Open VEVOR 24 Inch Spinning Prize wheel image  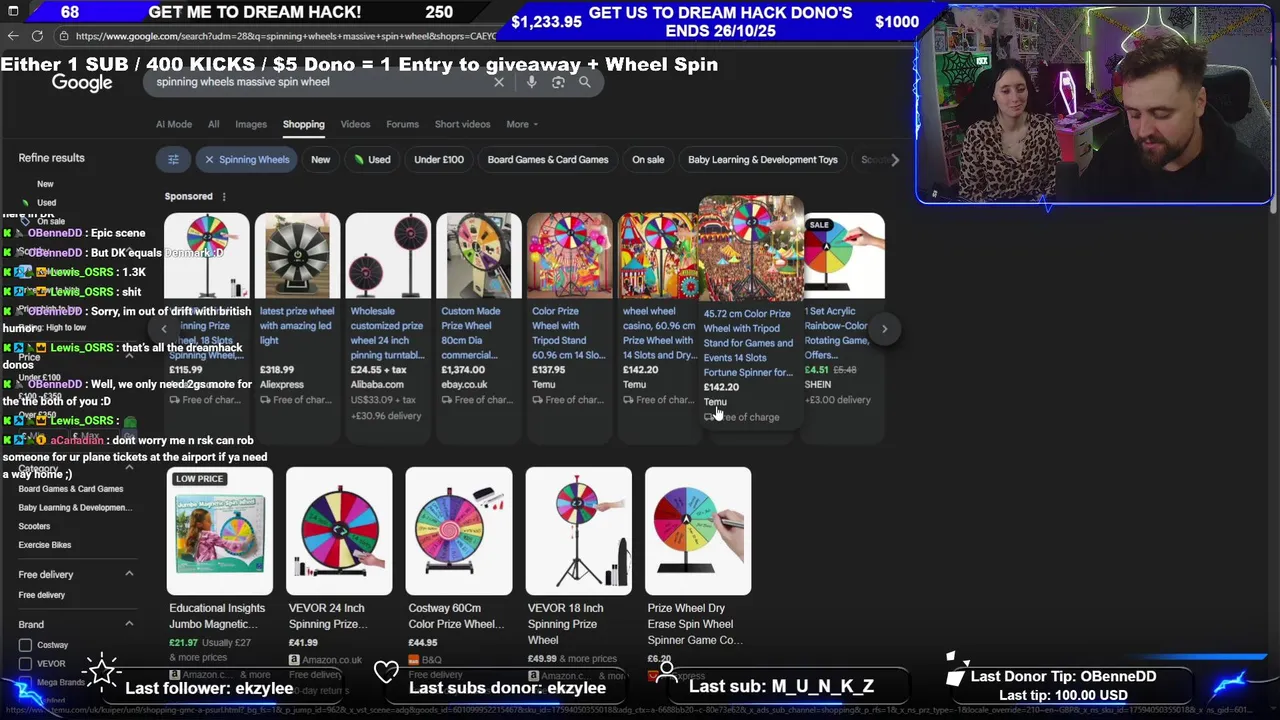339,531
